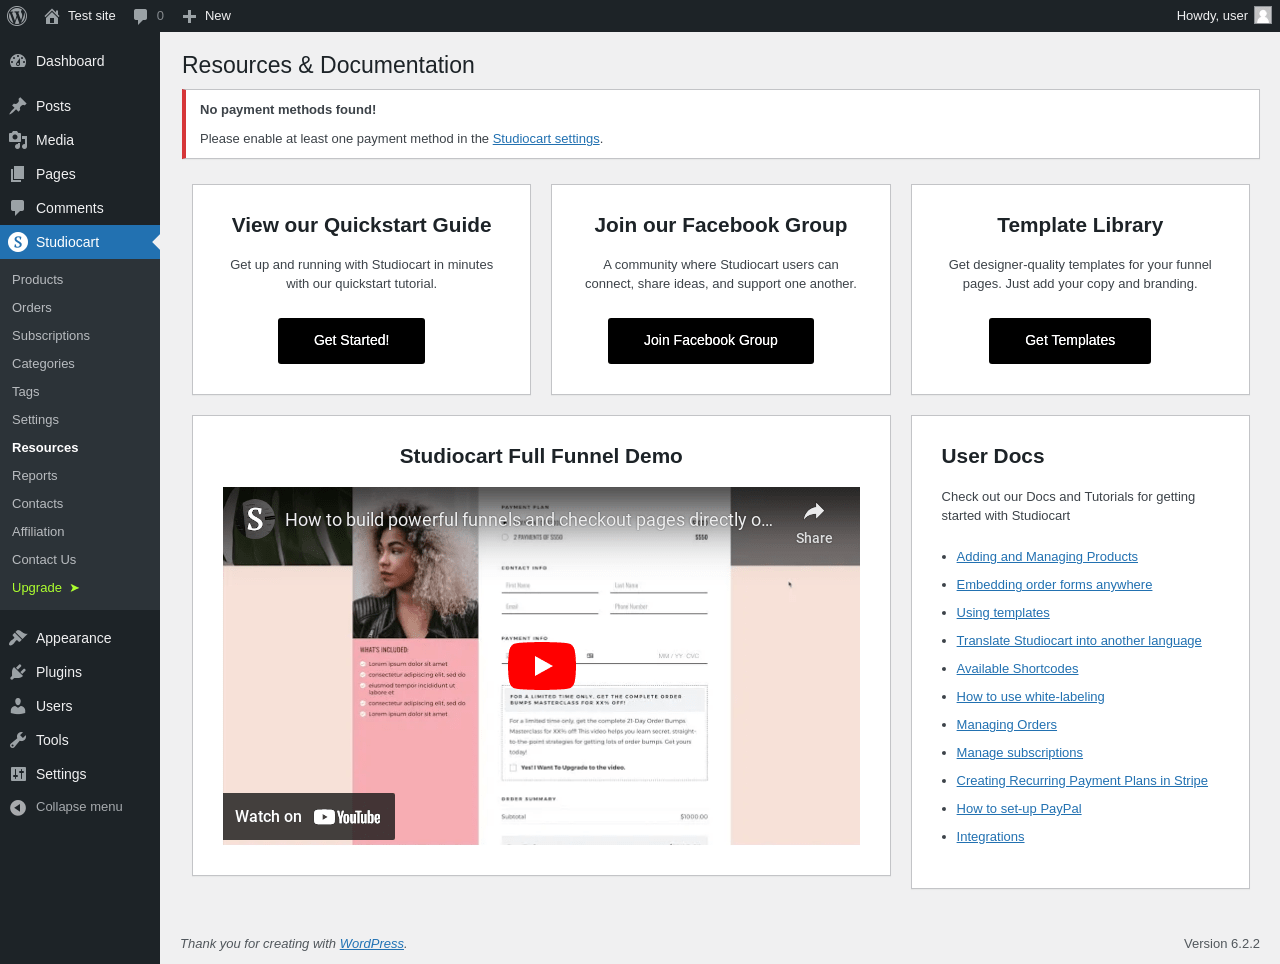Click the video title text link

pyautogui.click(x=529, y=520)
